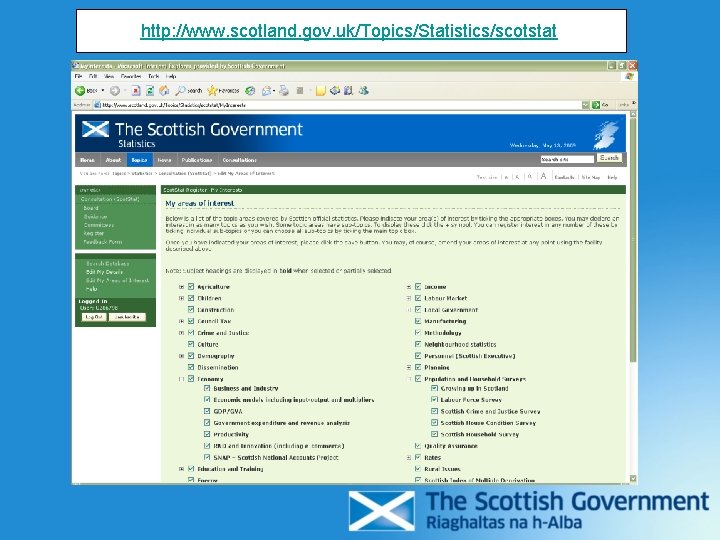Image resolution: width=720 pixels, height=540 pixels.
Task: Select the Consultations navigation tab
Action: point(239,160)
